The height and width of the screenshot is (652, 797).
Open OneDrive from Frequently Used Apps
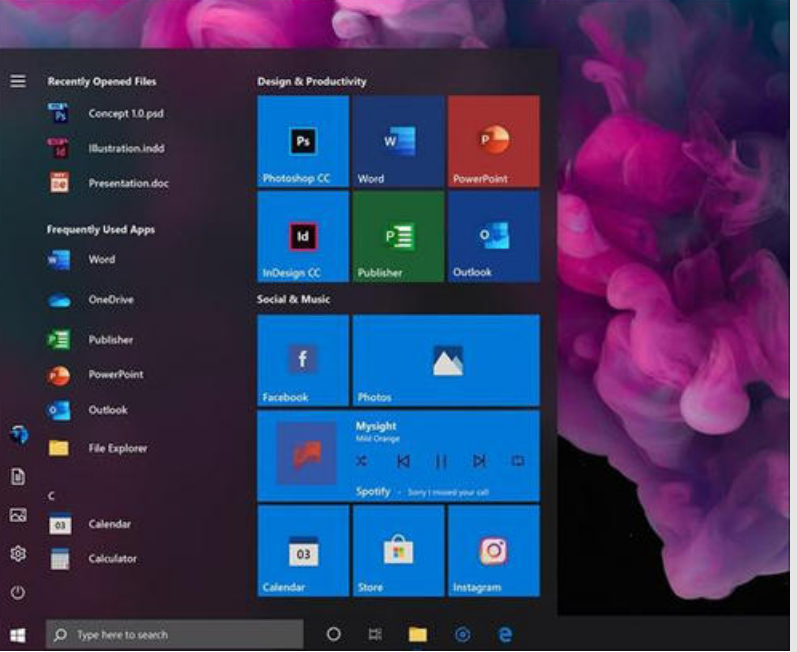[90, 300]
